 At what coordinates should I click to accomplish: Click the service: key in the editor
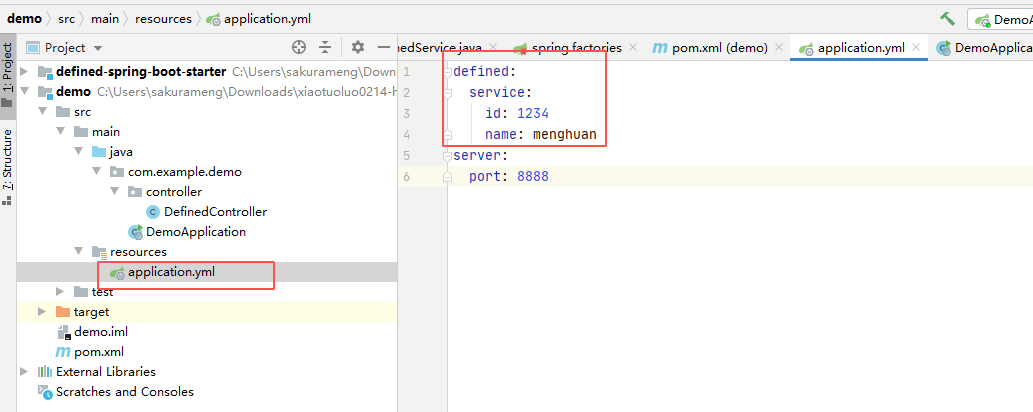click(x=500, y=92)
